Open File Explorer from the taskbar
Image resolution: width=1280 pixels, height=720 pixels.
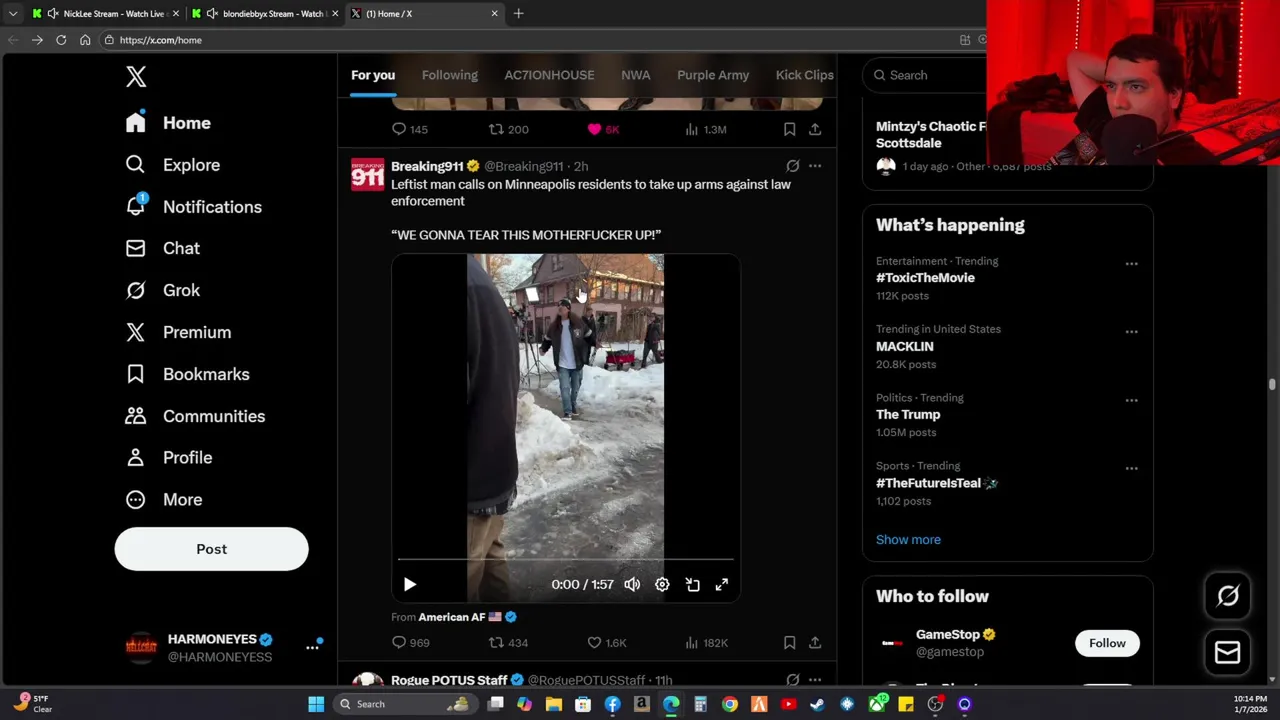tap(553, 704)
